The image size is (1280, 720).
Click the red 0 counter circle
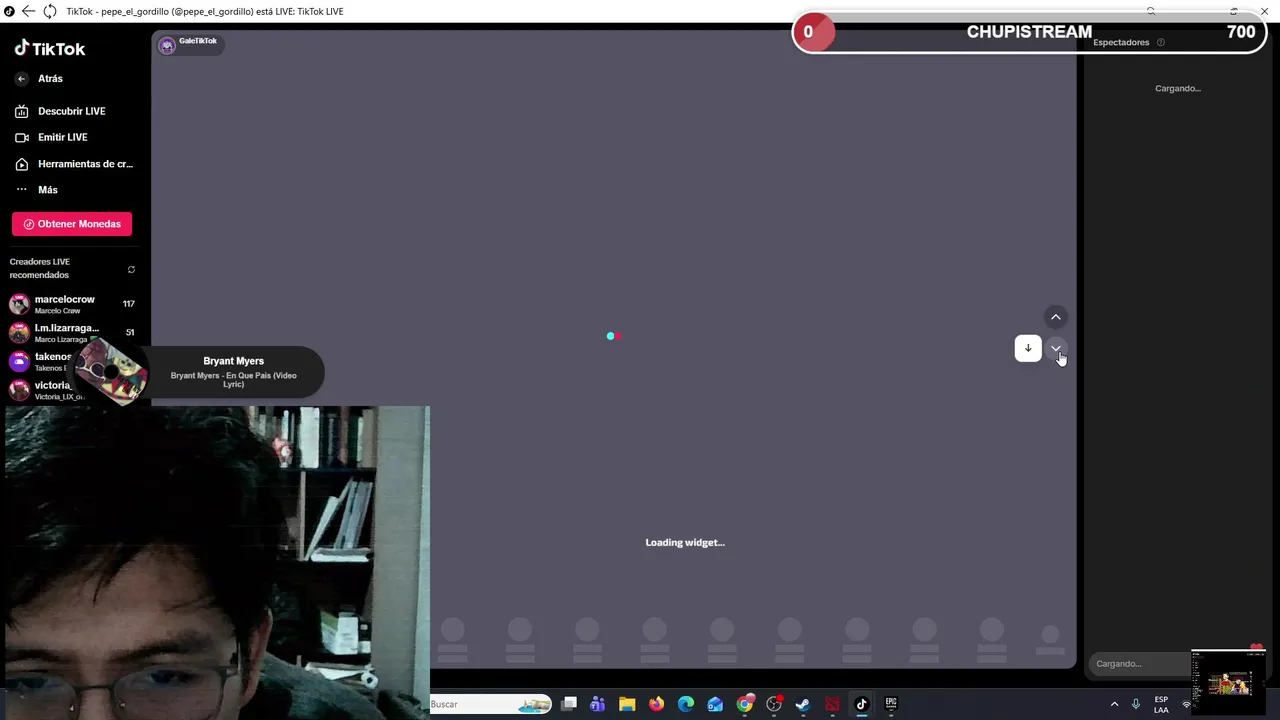813,32
